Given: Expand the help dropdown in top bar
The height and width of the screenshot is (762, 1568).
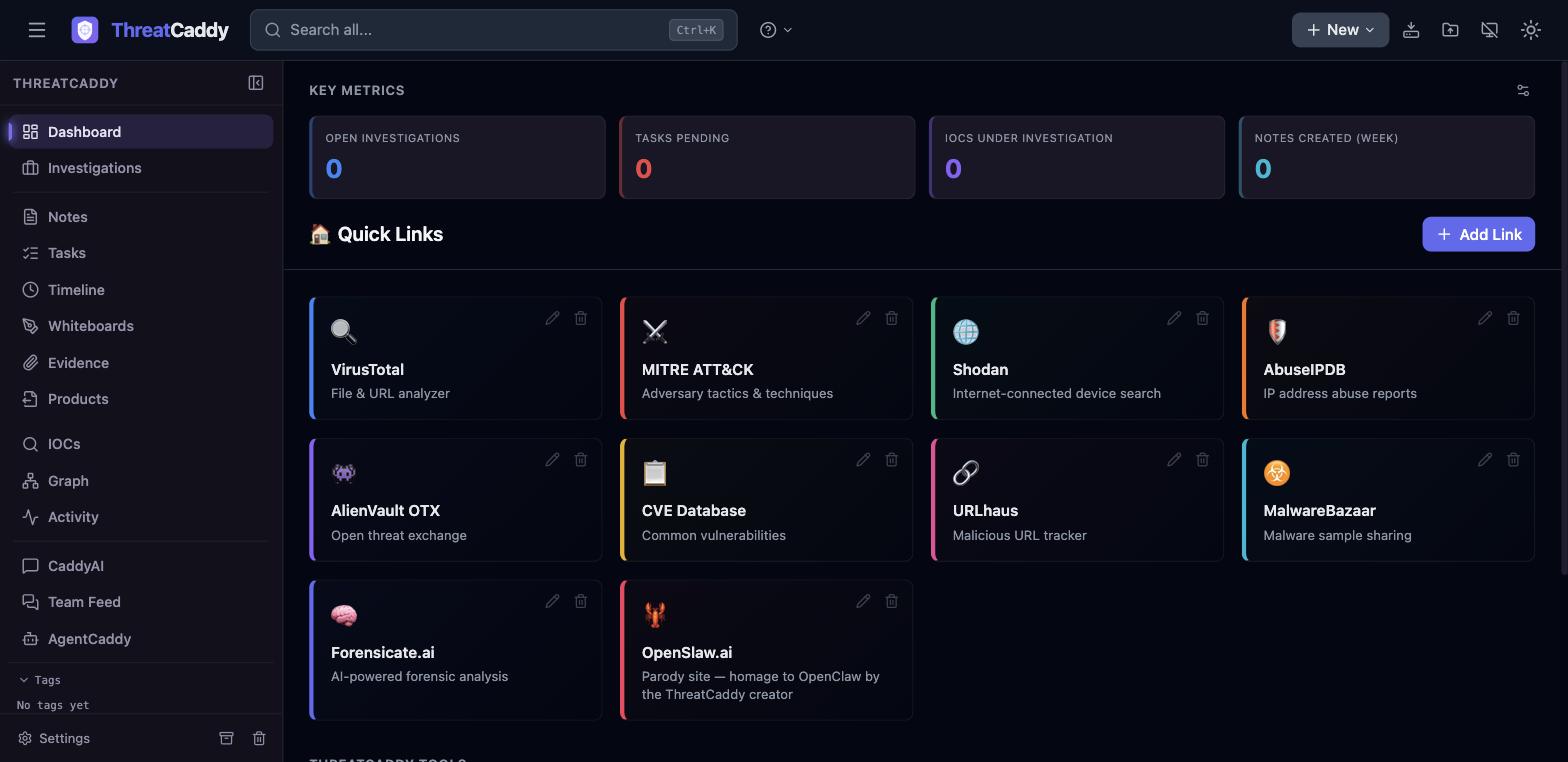Looking at the screenshot, I should pyautogui.click(x=776, y=30).
